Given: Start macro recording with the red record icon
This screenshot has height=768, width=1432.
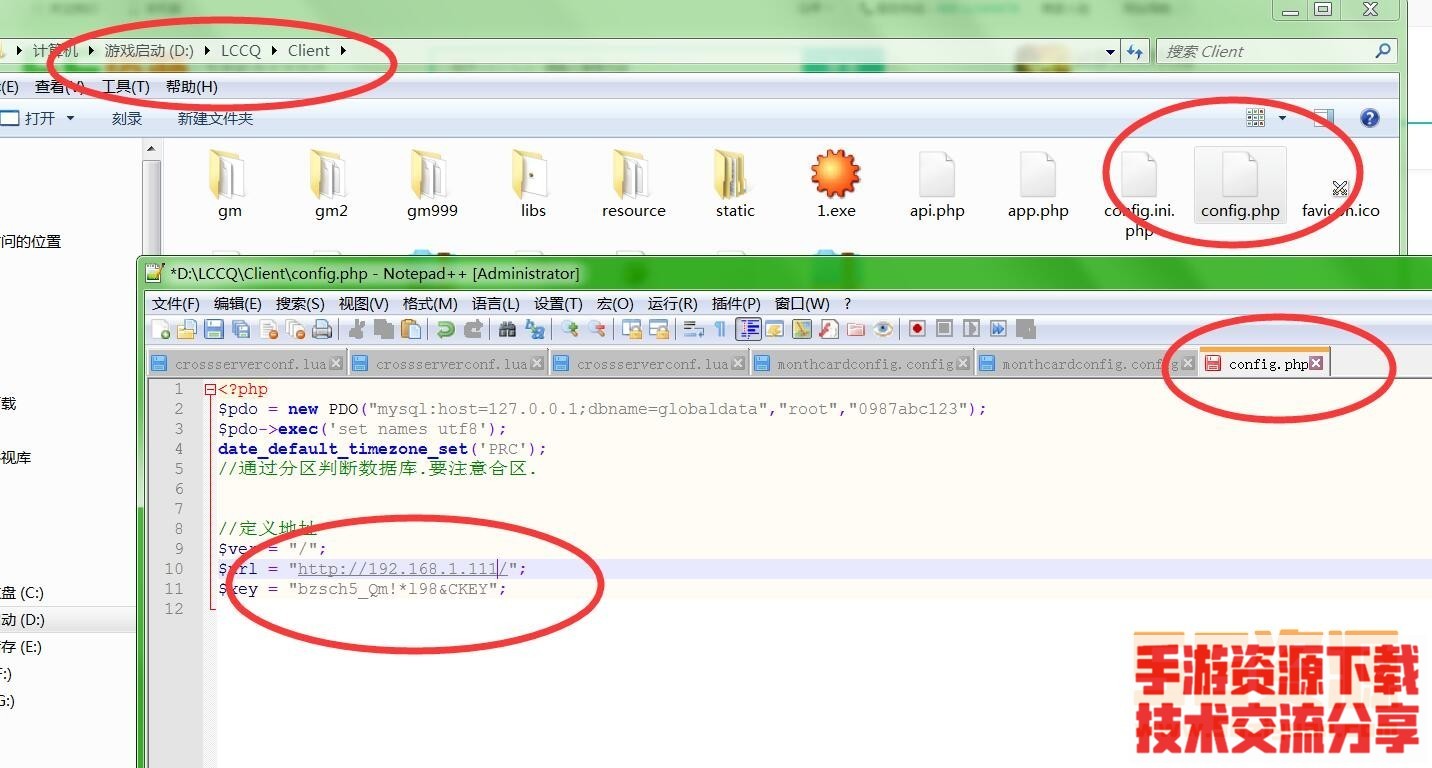Looking at the screenshot, I should click(x=917, y=329).
